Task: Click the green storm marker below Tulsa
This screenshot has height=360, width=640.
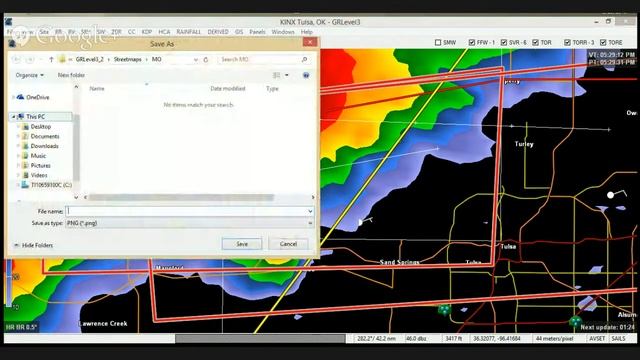Action: [x=444, y=310]
